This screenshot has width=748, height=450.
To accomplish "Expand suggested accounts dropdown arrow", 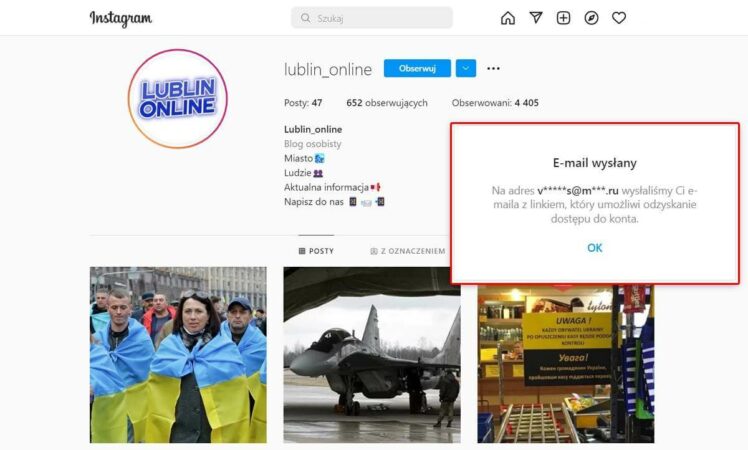I will pyautogui.click(x=466, y=68).
